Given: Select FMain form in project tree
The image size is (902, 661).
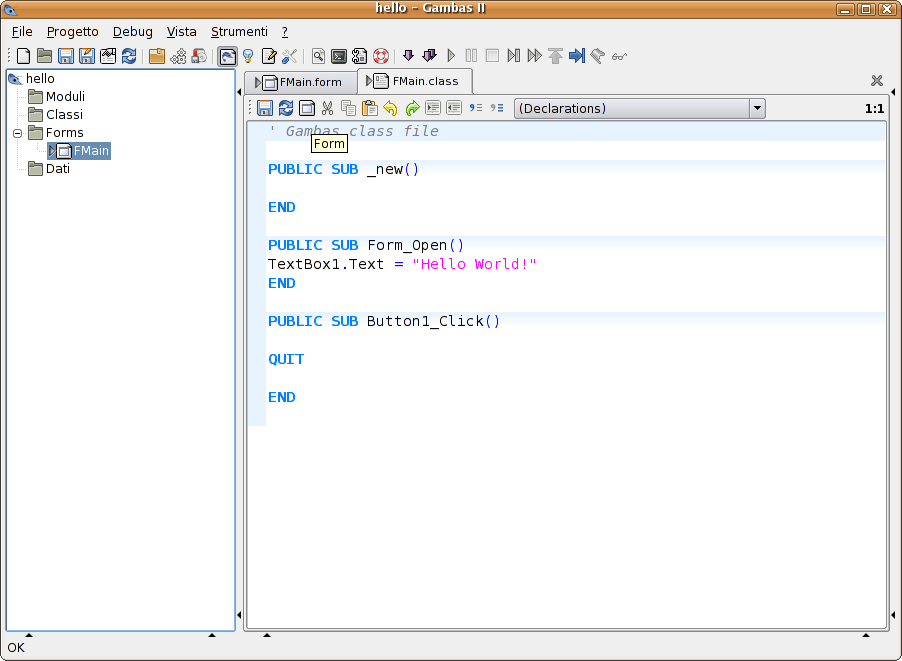Looking at the screenshot, I should 90,151.
